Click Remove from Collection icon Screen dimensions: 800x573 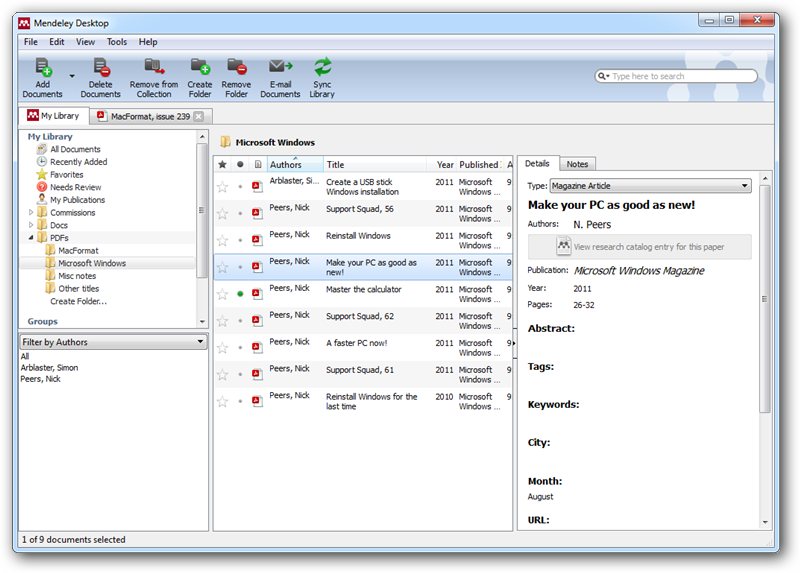[x=154, y=67]
